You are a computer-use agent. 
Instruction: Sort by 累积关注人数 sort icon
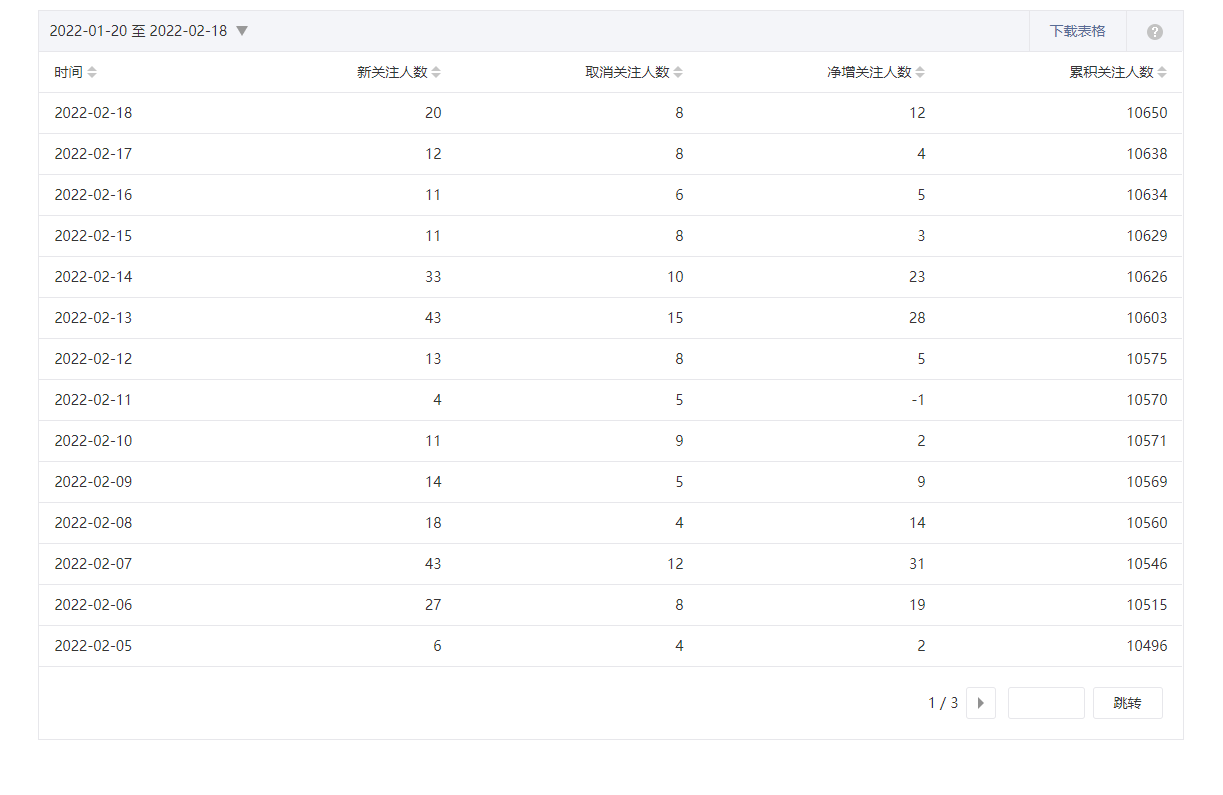(x=1162, y=72)
